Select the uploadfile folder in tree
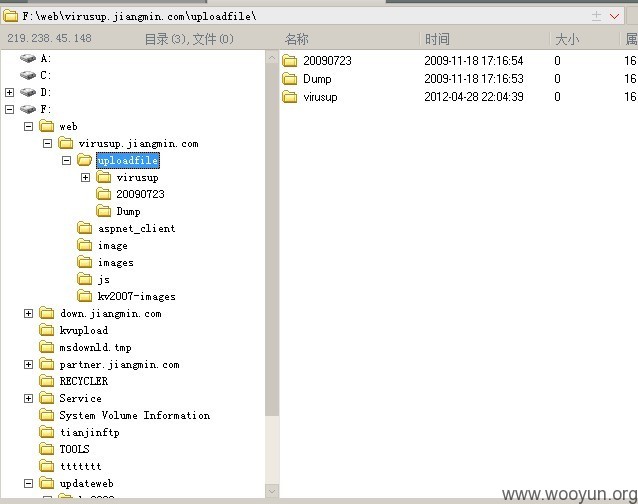 tap(128, 160)
